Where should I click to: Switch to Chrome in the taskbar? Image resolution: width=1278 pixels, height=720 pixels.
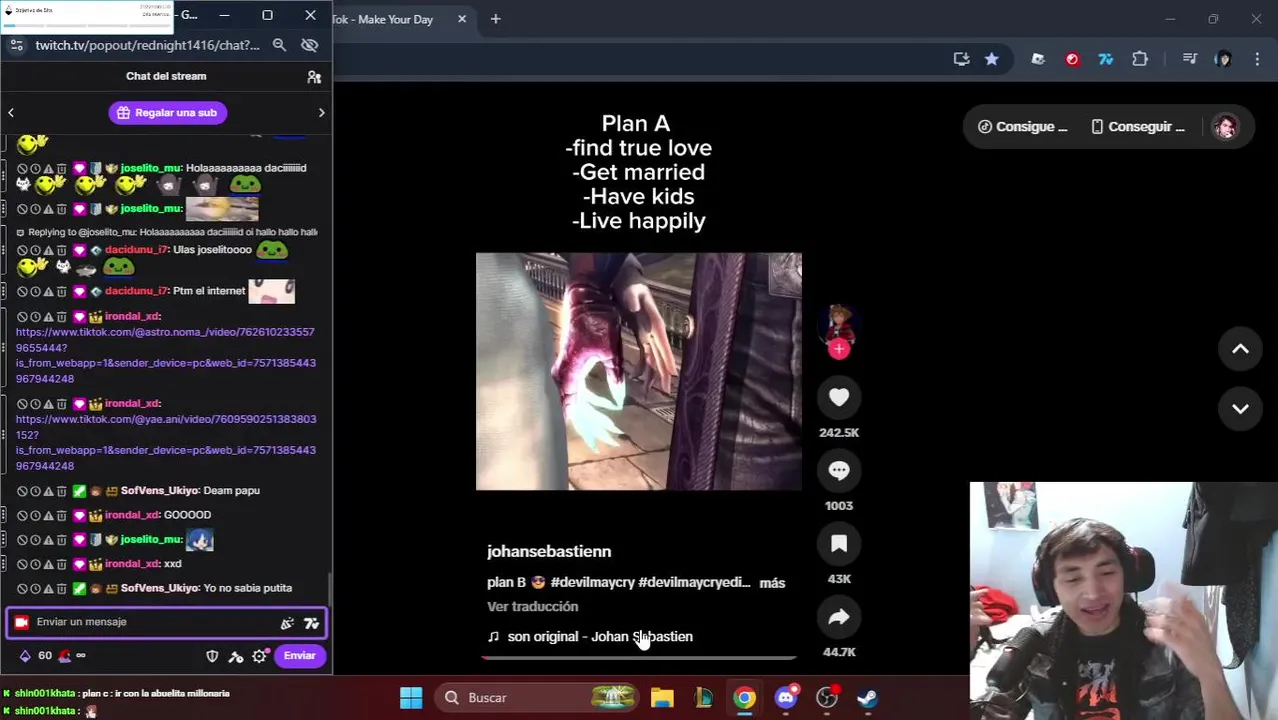[744, 698]
